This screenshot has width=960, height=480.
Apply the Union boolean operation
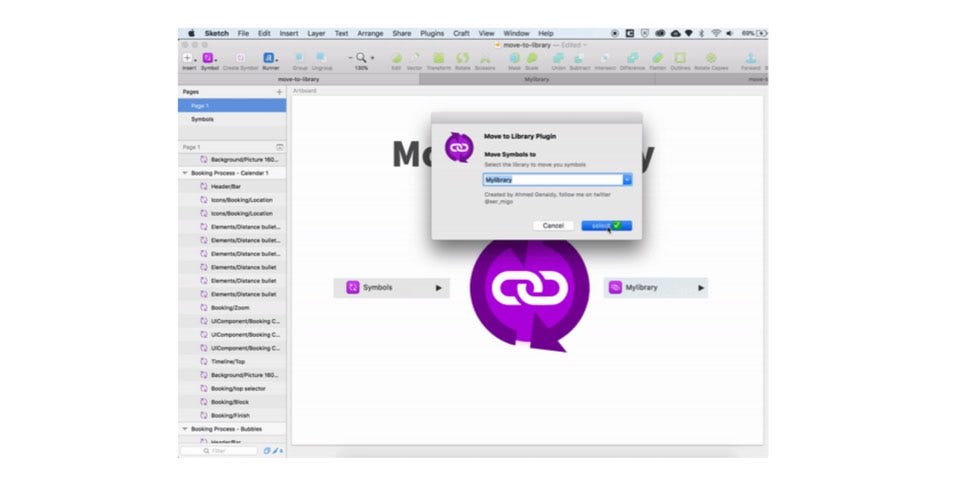558,58
